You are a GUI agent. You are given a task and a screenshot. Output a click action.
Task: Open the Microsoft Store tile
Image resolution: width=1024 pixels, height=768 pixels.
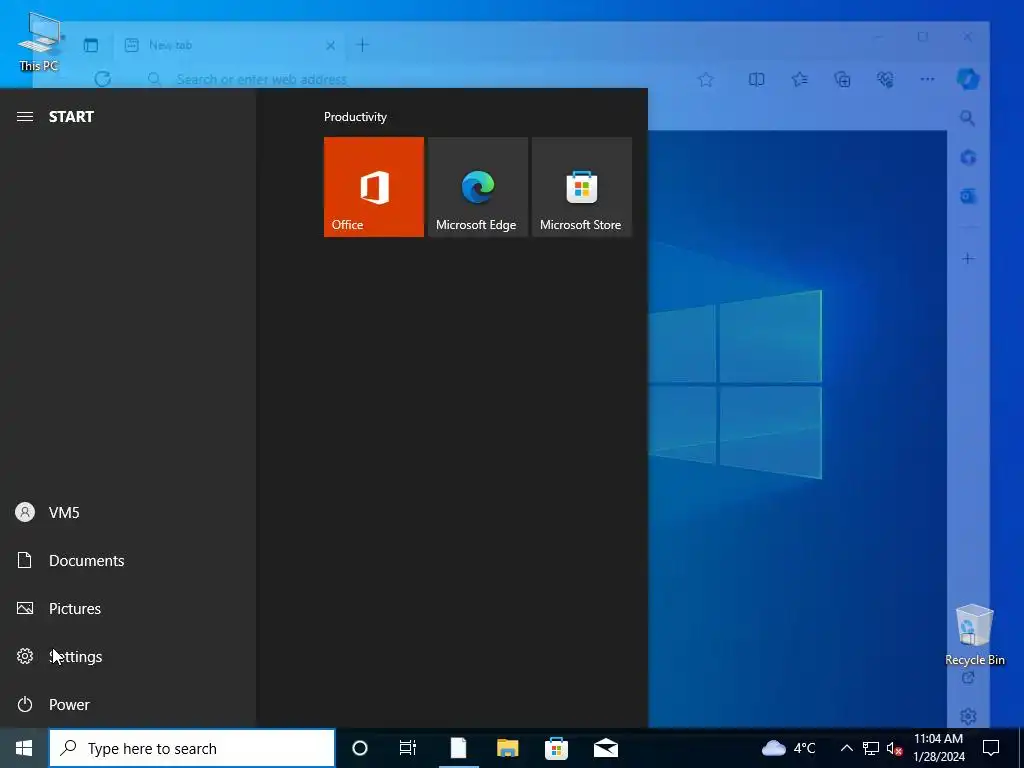(582, 187)
